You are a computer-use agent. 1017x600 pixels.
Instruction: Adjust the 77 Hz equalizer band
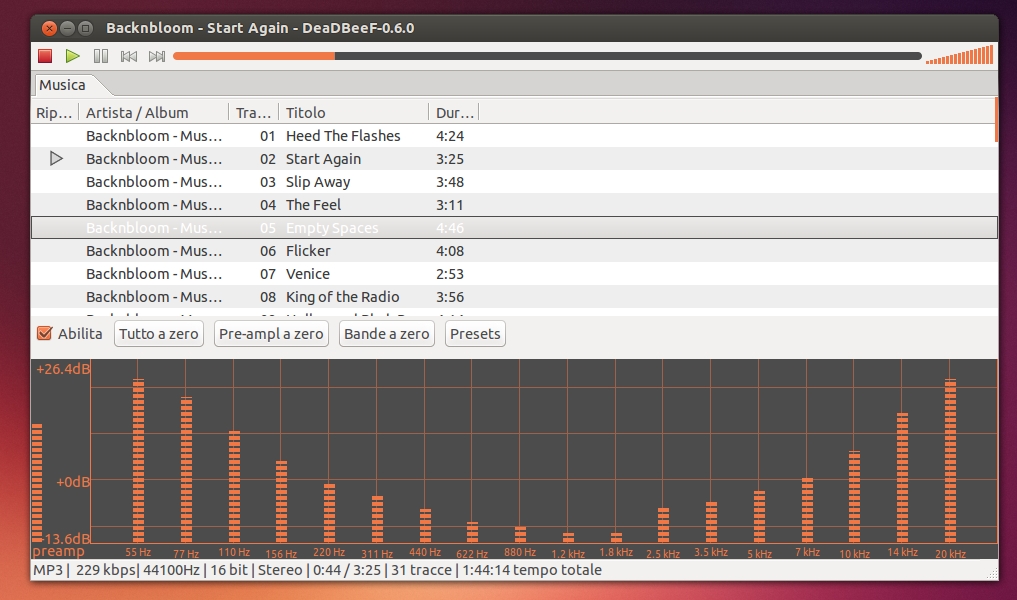(x=186, y=470)
